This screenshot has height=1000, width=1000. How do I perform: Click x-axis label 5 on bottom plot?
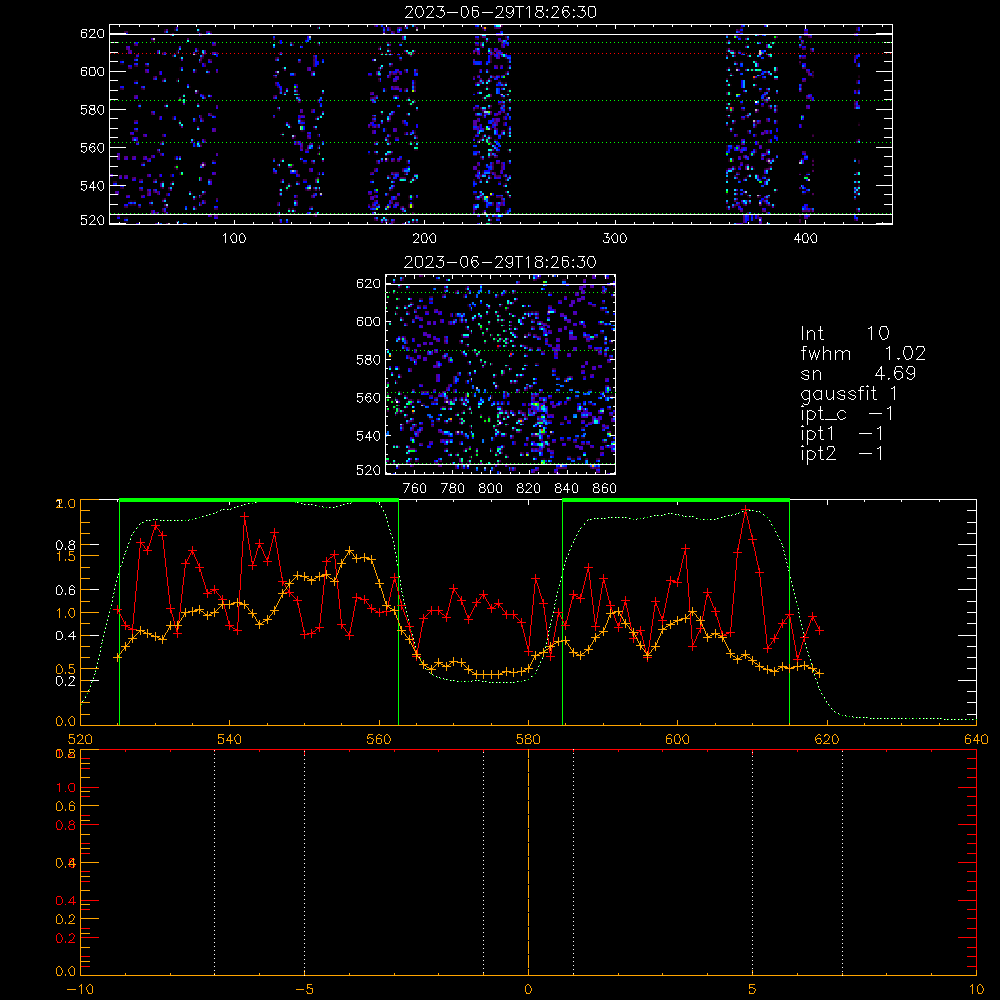(x=753, y=990)
